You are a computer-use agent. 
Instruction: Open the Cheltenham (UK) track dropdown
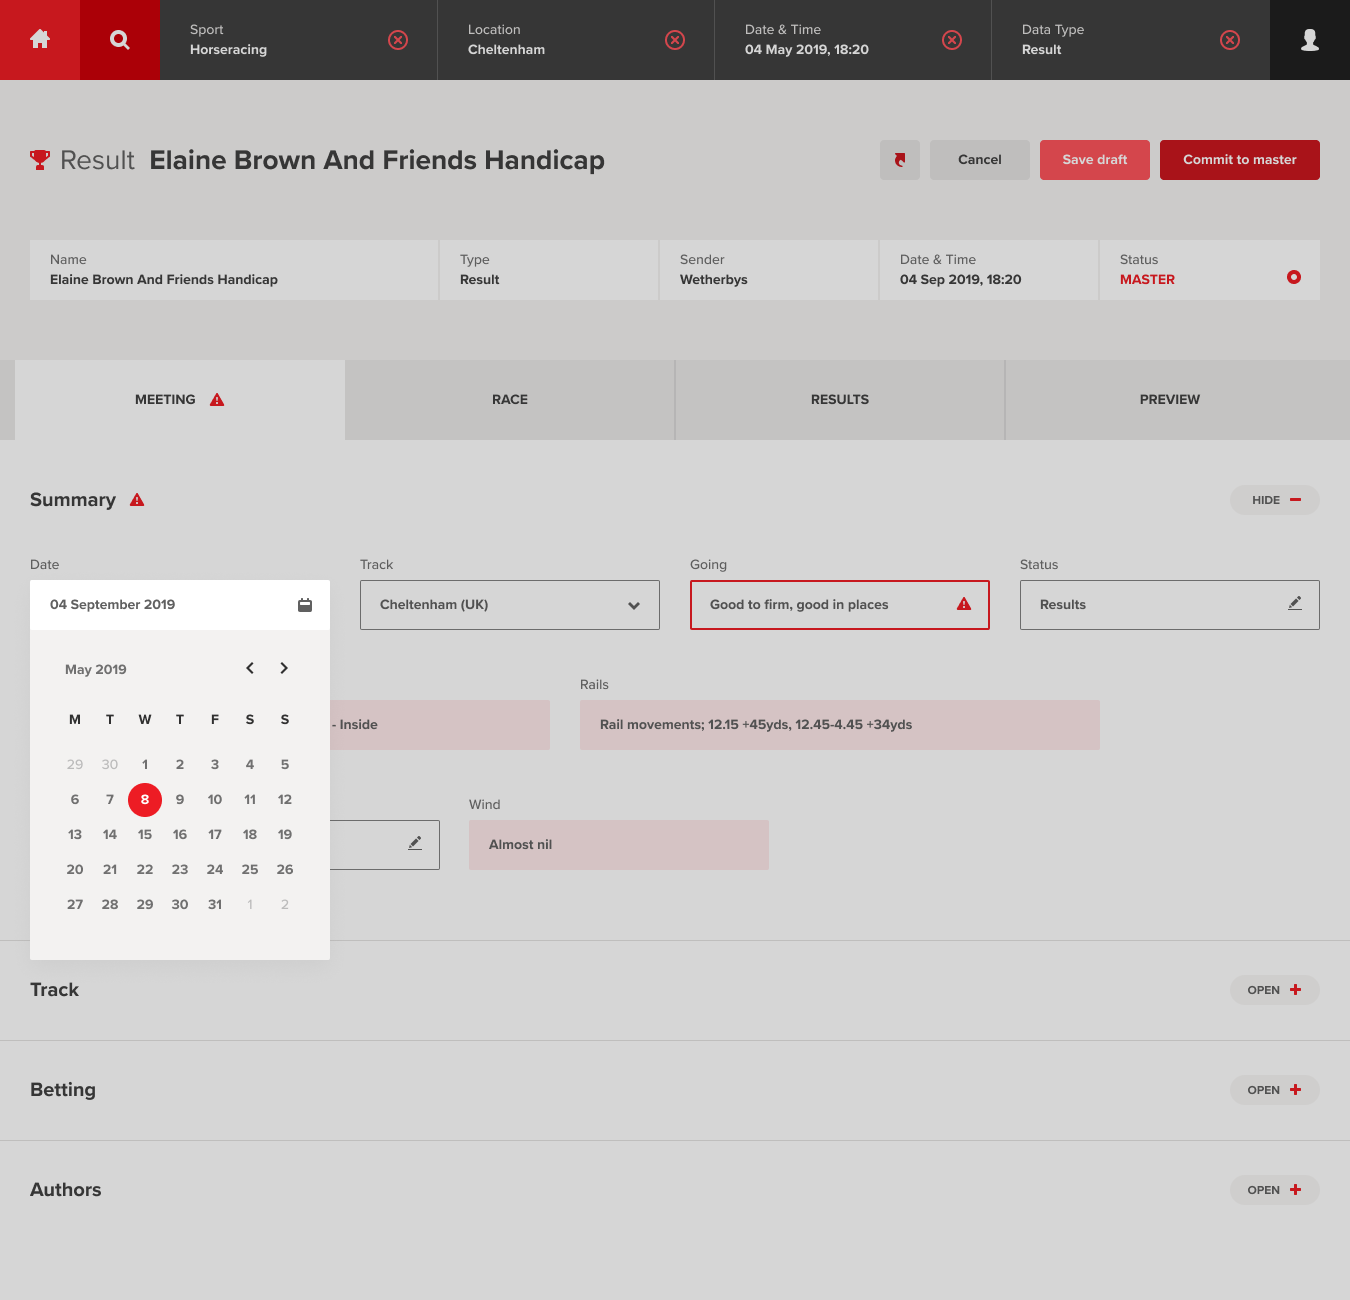510,605
